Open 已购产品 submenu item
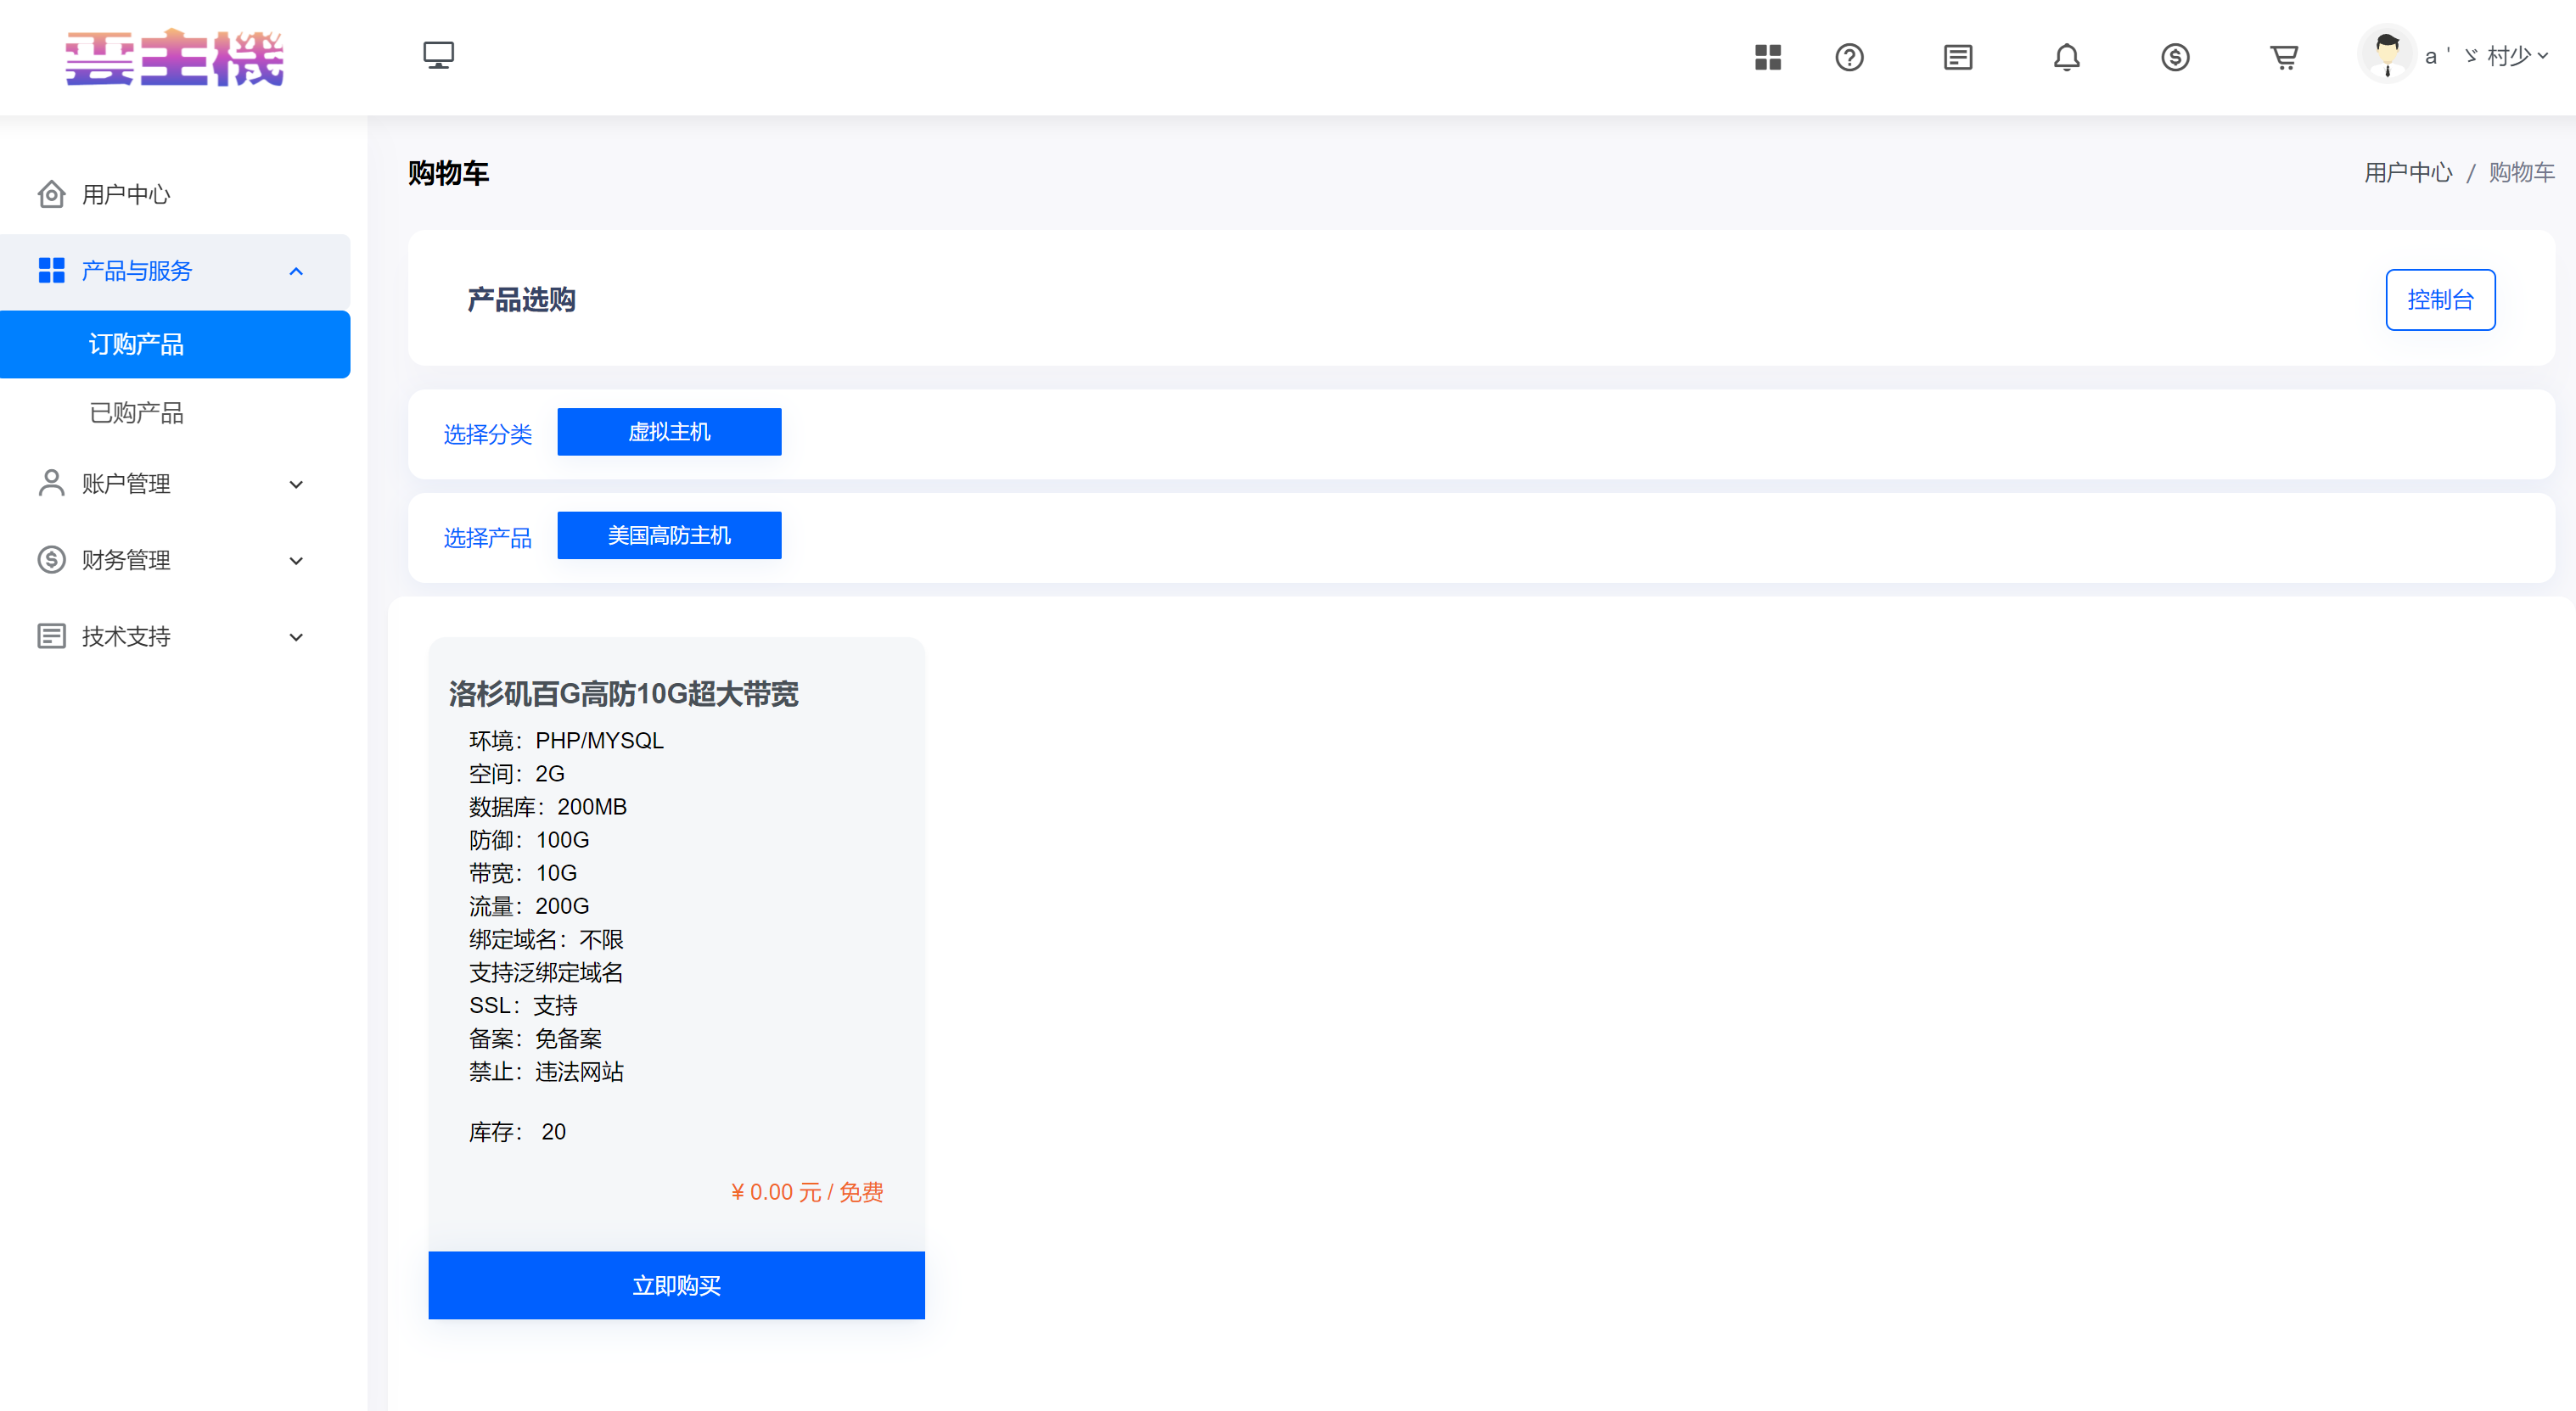The height and width of the screenshot is (1411, 2576). [136, 413]
